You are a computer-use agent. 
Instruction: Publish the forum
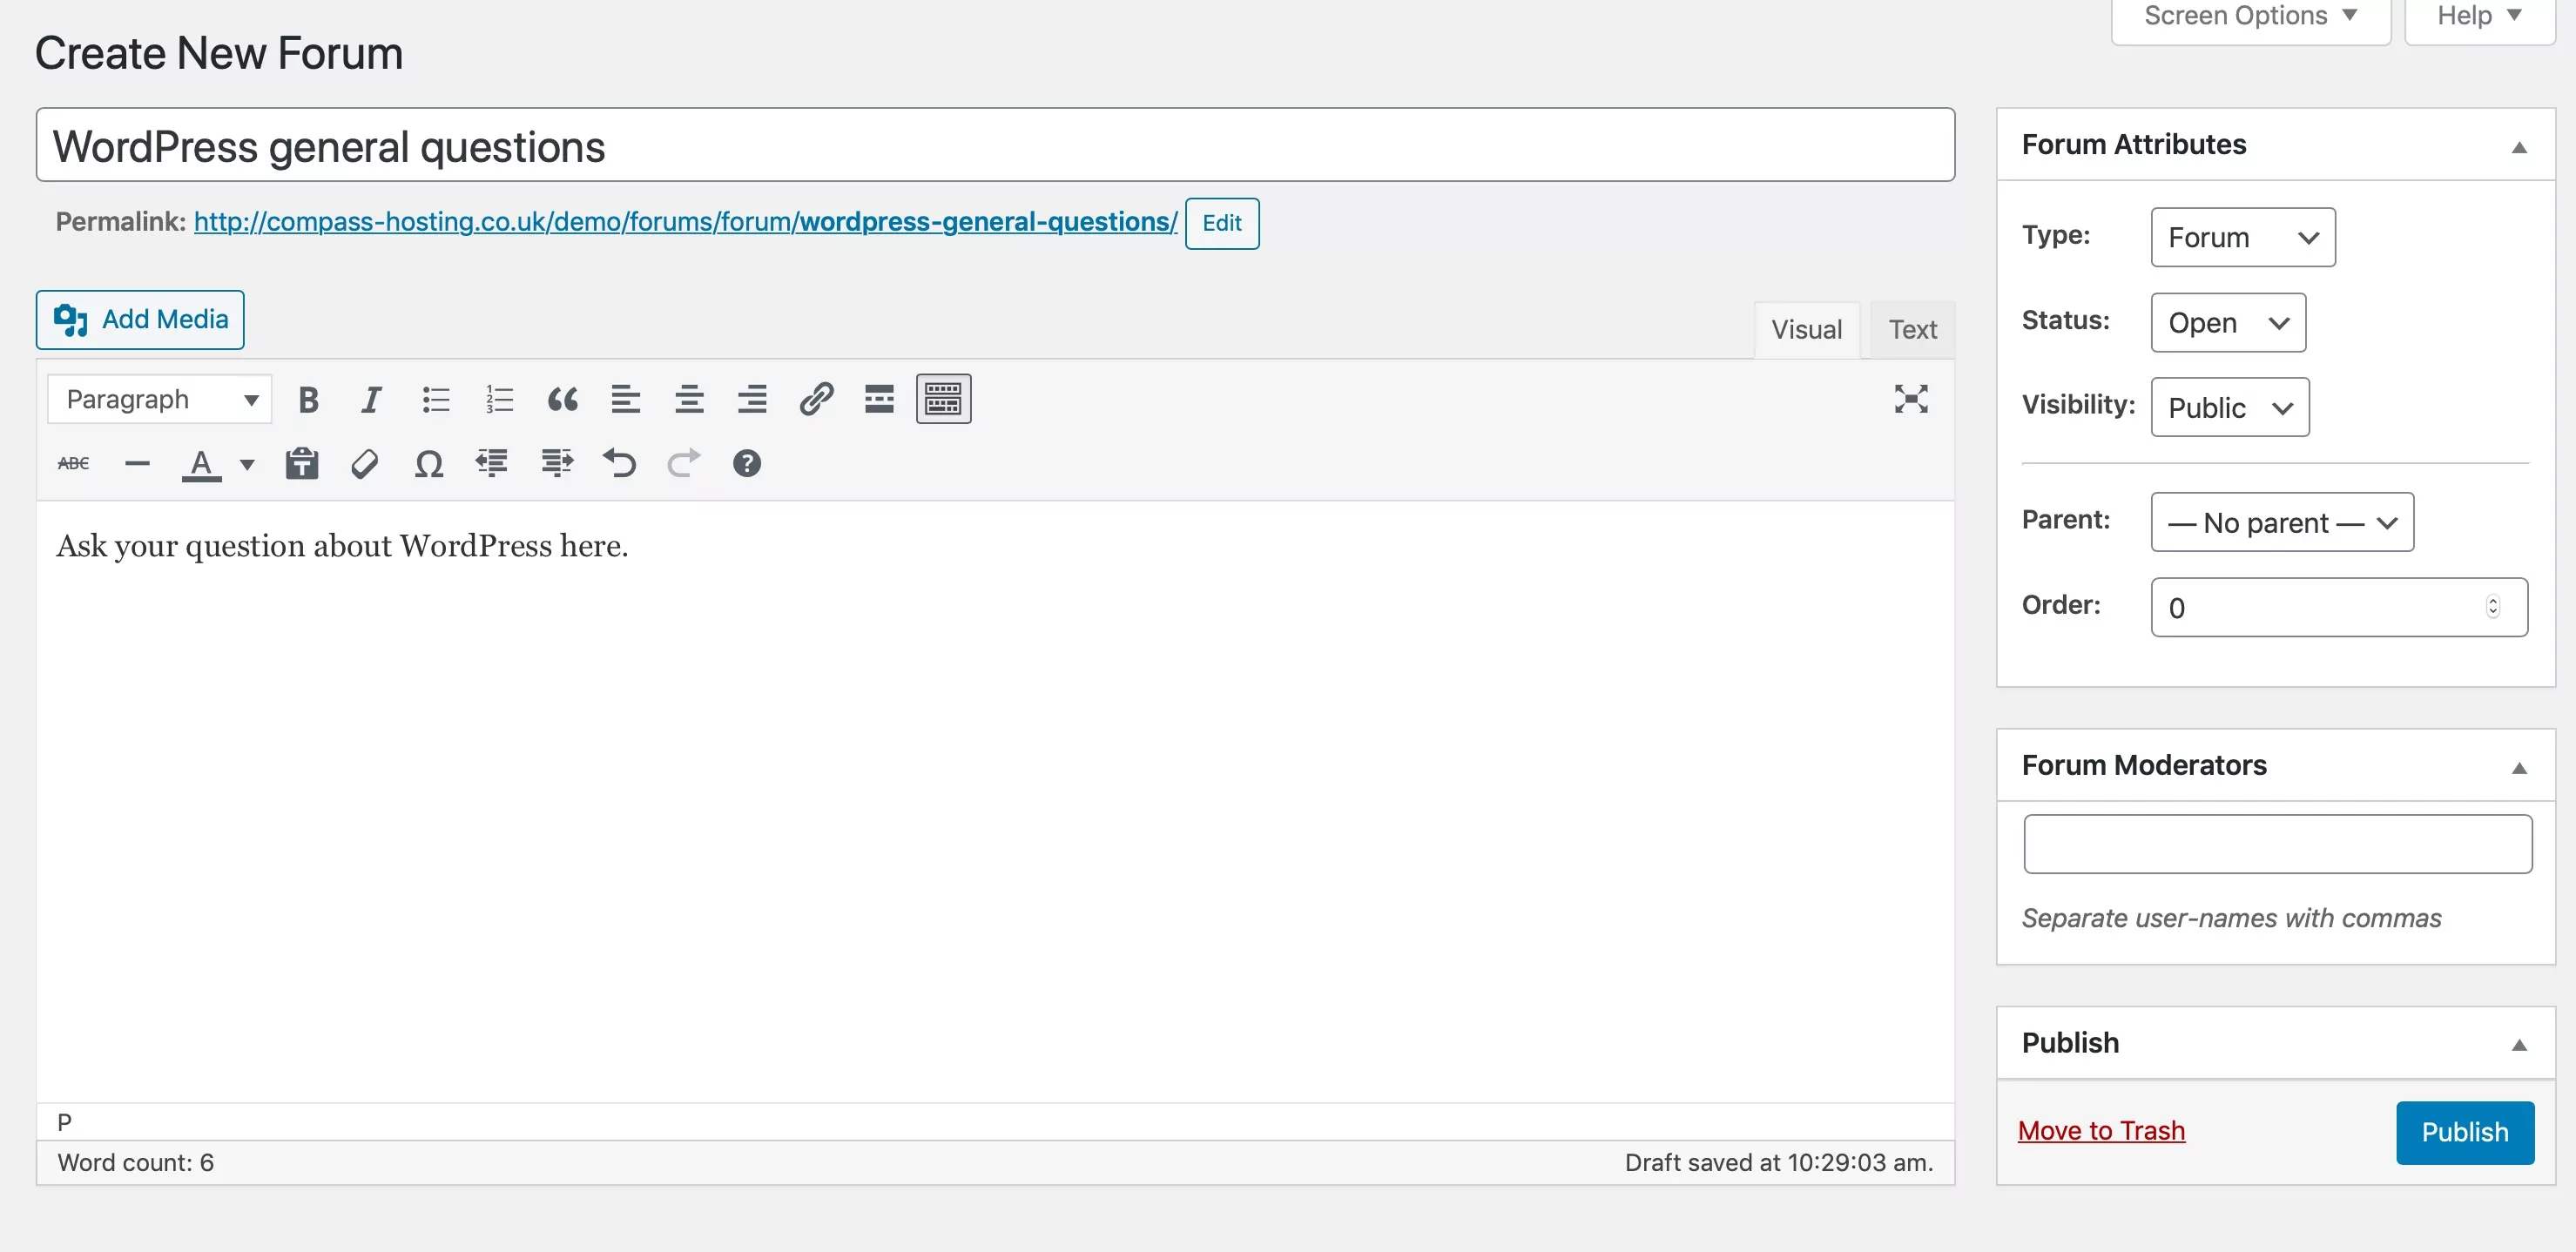2464,1132
